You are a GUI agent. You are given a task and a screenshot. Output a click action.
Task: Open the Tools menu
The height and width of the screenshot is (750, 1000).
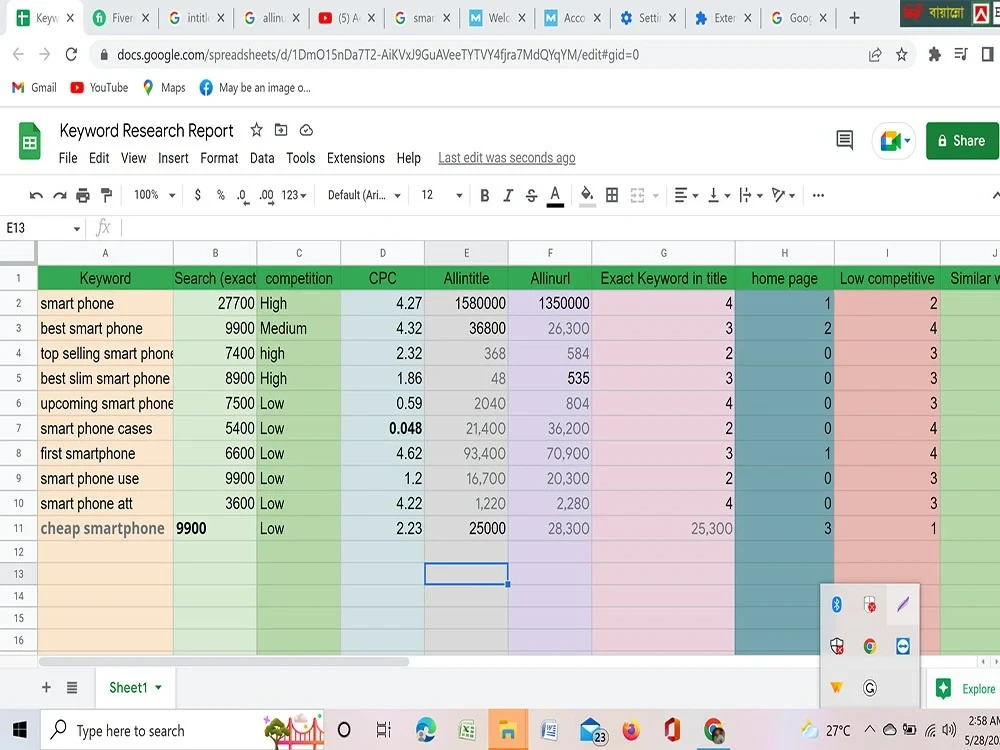(300, 158)
